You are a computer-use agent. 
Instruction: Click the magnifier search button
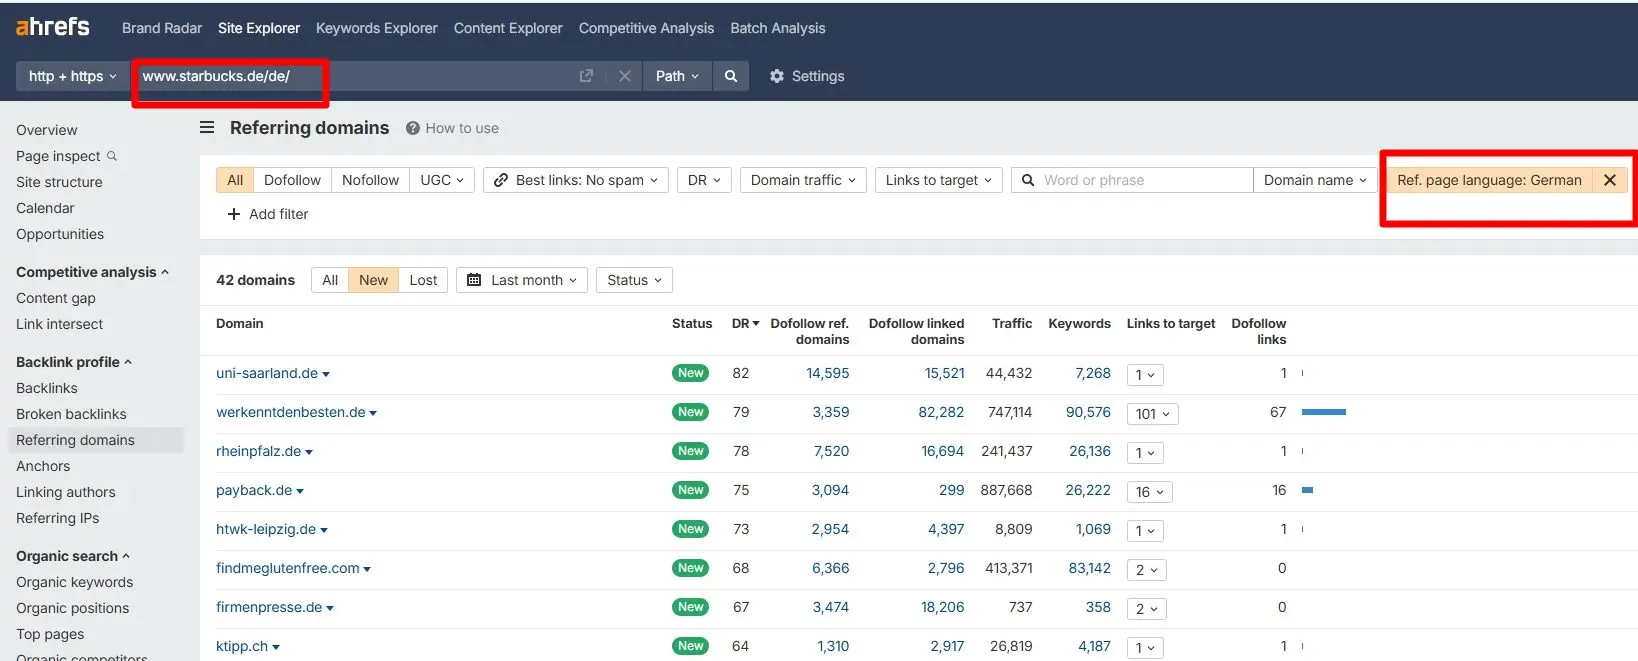[731, 76]
